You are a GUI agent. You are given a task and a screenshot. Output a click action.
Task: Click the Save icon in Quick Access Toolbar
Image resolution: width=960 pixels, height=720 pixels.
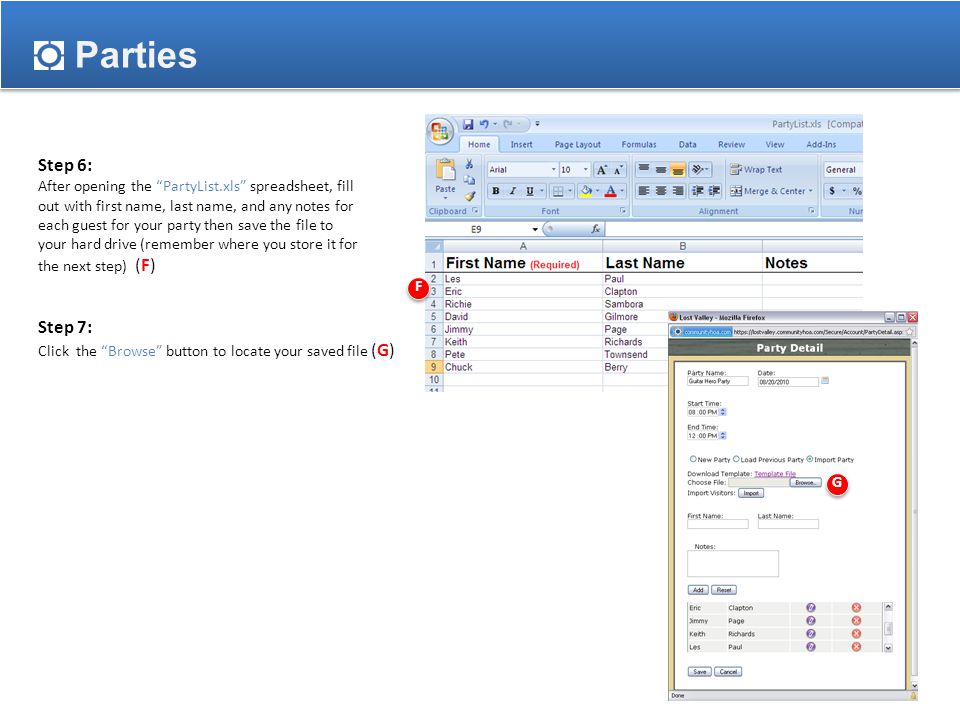pos(468,124)
